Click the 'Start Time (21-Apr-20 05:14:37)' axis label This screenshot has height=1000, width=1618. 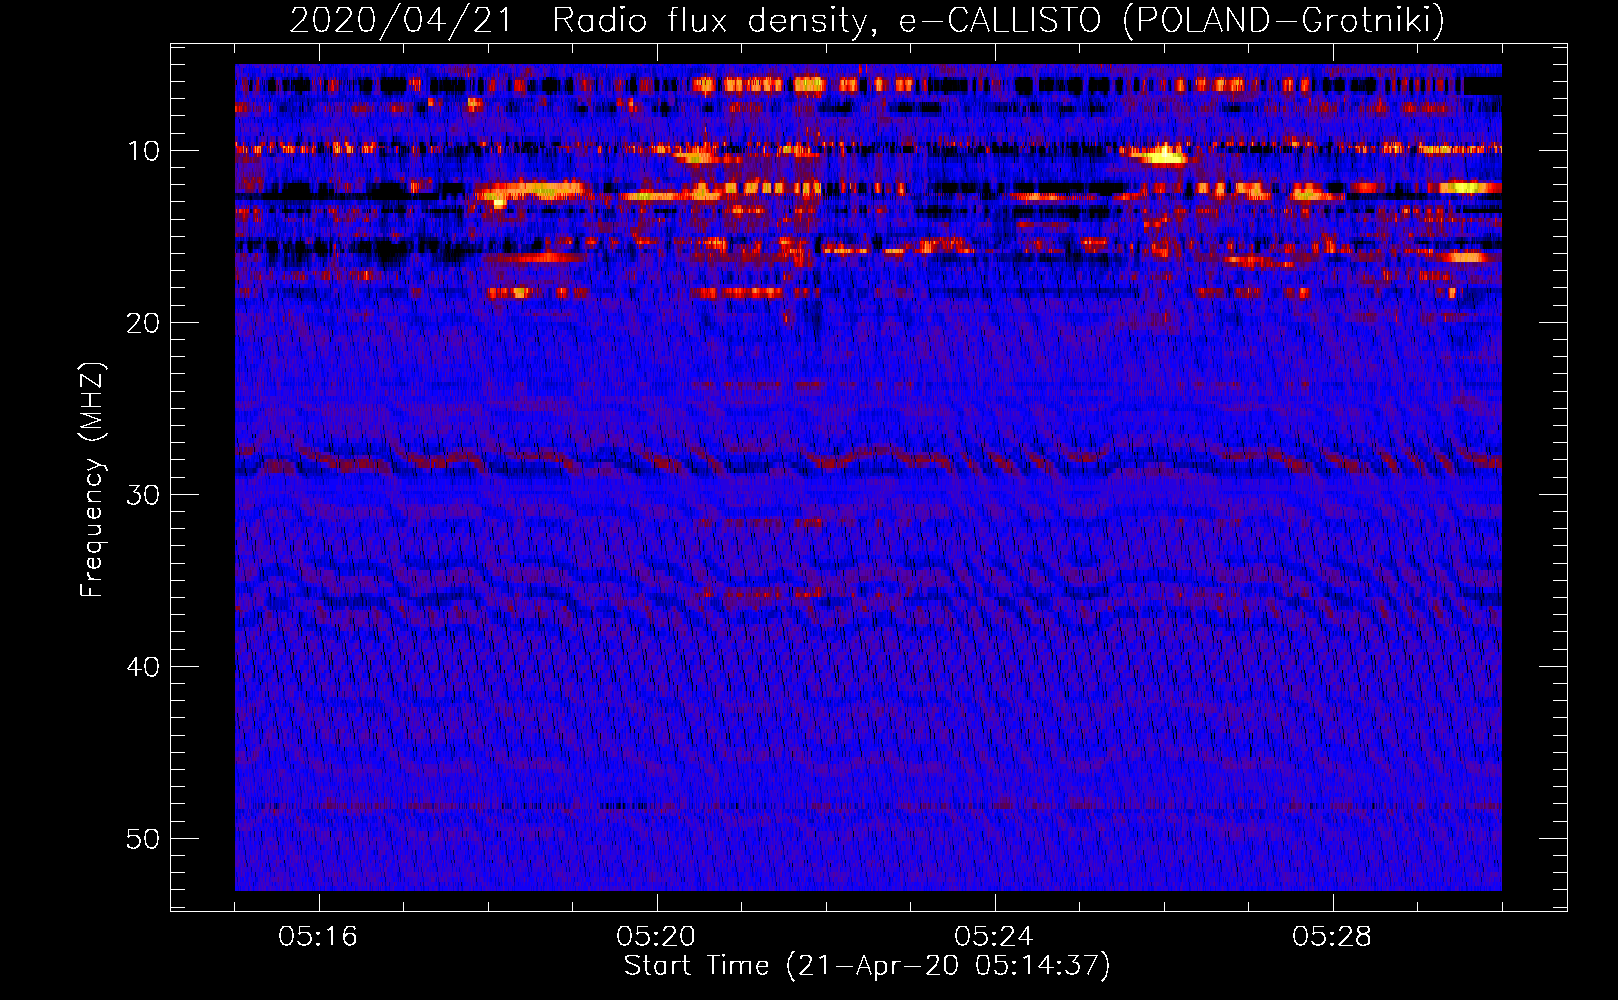(867, 966)
